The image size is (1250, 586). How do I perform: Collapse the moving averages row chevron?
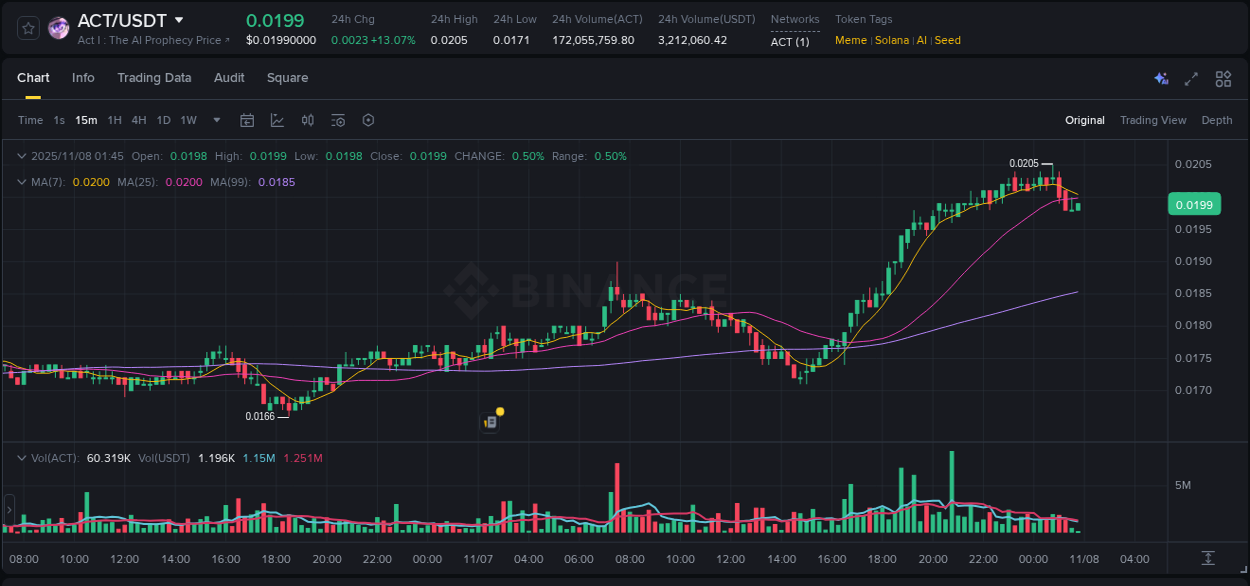pos(21,182)
